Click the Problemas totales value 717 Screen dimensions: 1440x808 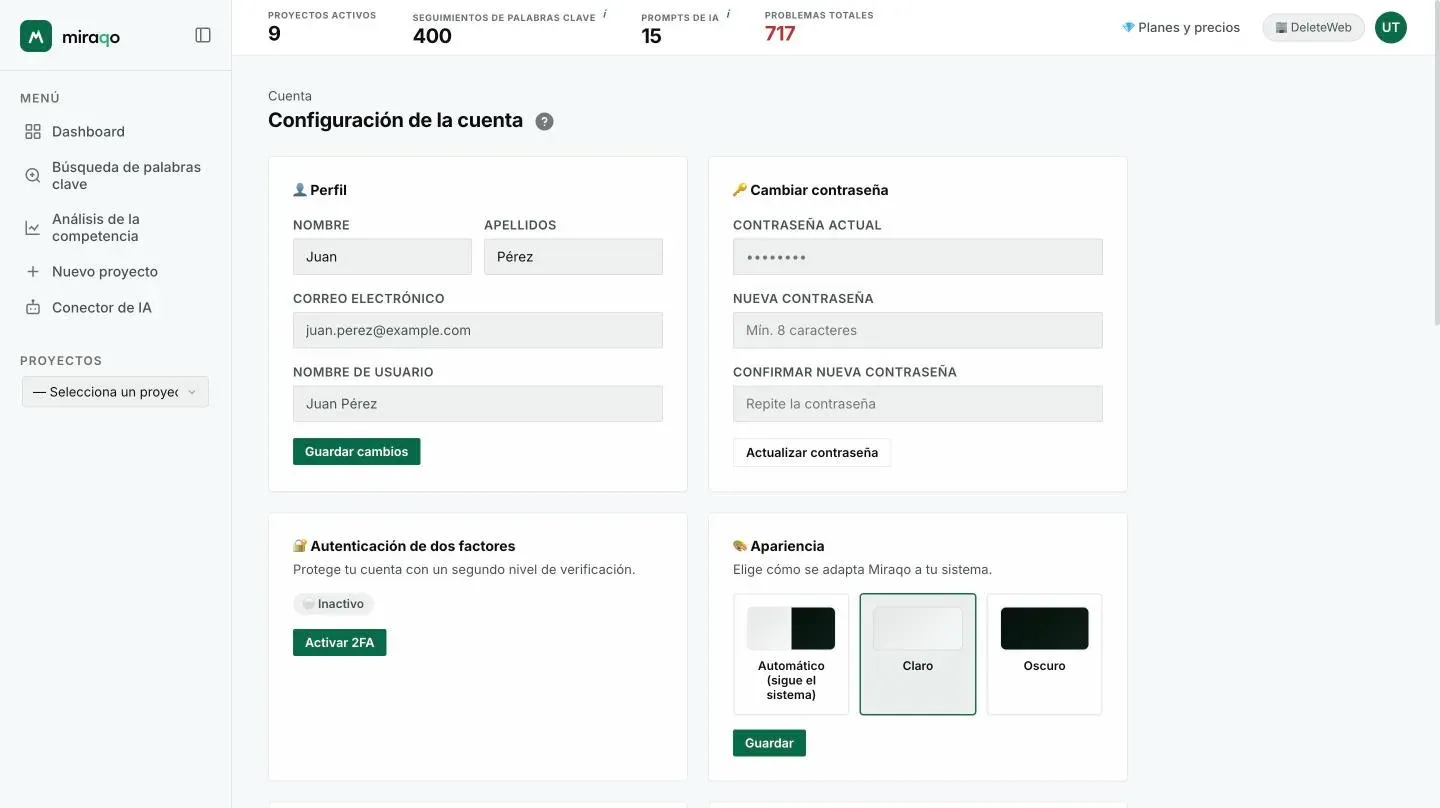[x=780, y=34]
